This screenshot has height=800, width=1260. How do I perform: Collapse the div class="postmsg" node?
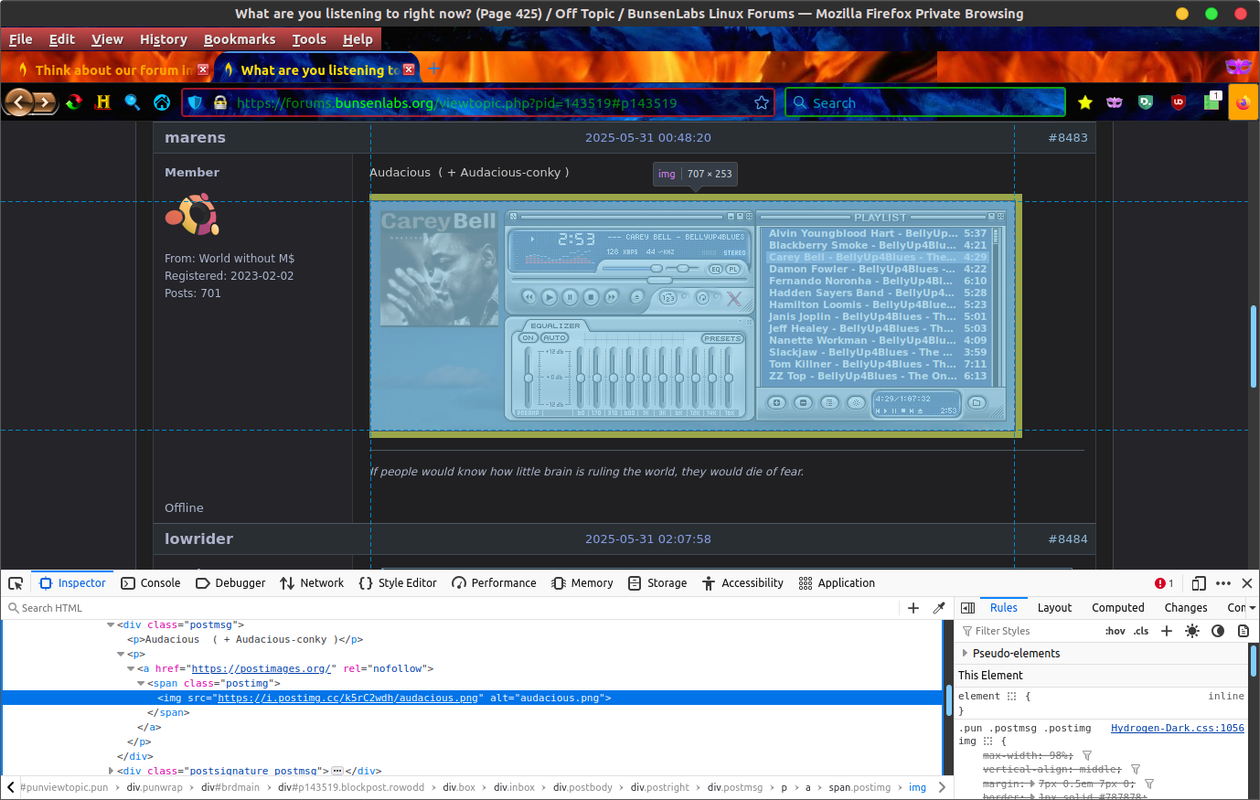(x=111, y=625)
